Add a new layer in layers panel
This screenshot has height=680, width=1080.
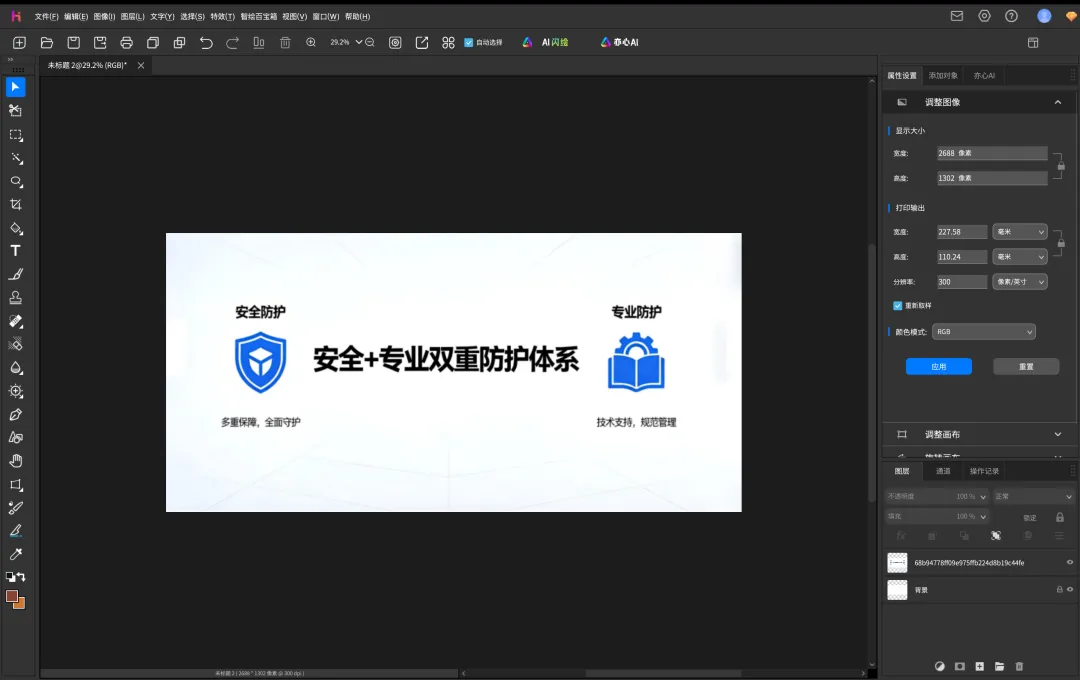tap(979, 666)
